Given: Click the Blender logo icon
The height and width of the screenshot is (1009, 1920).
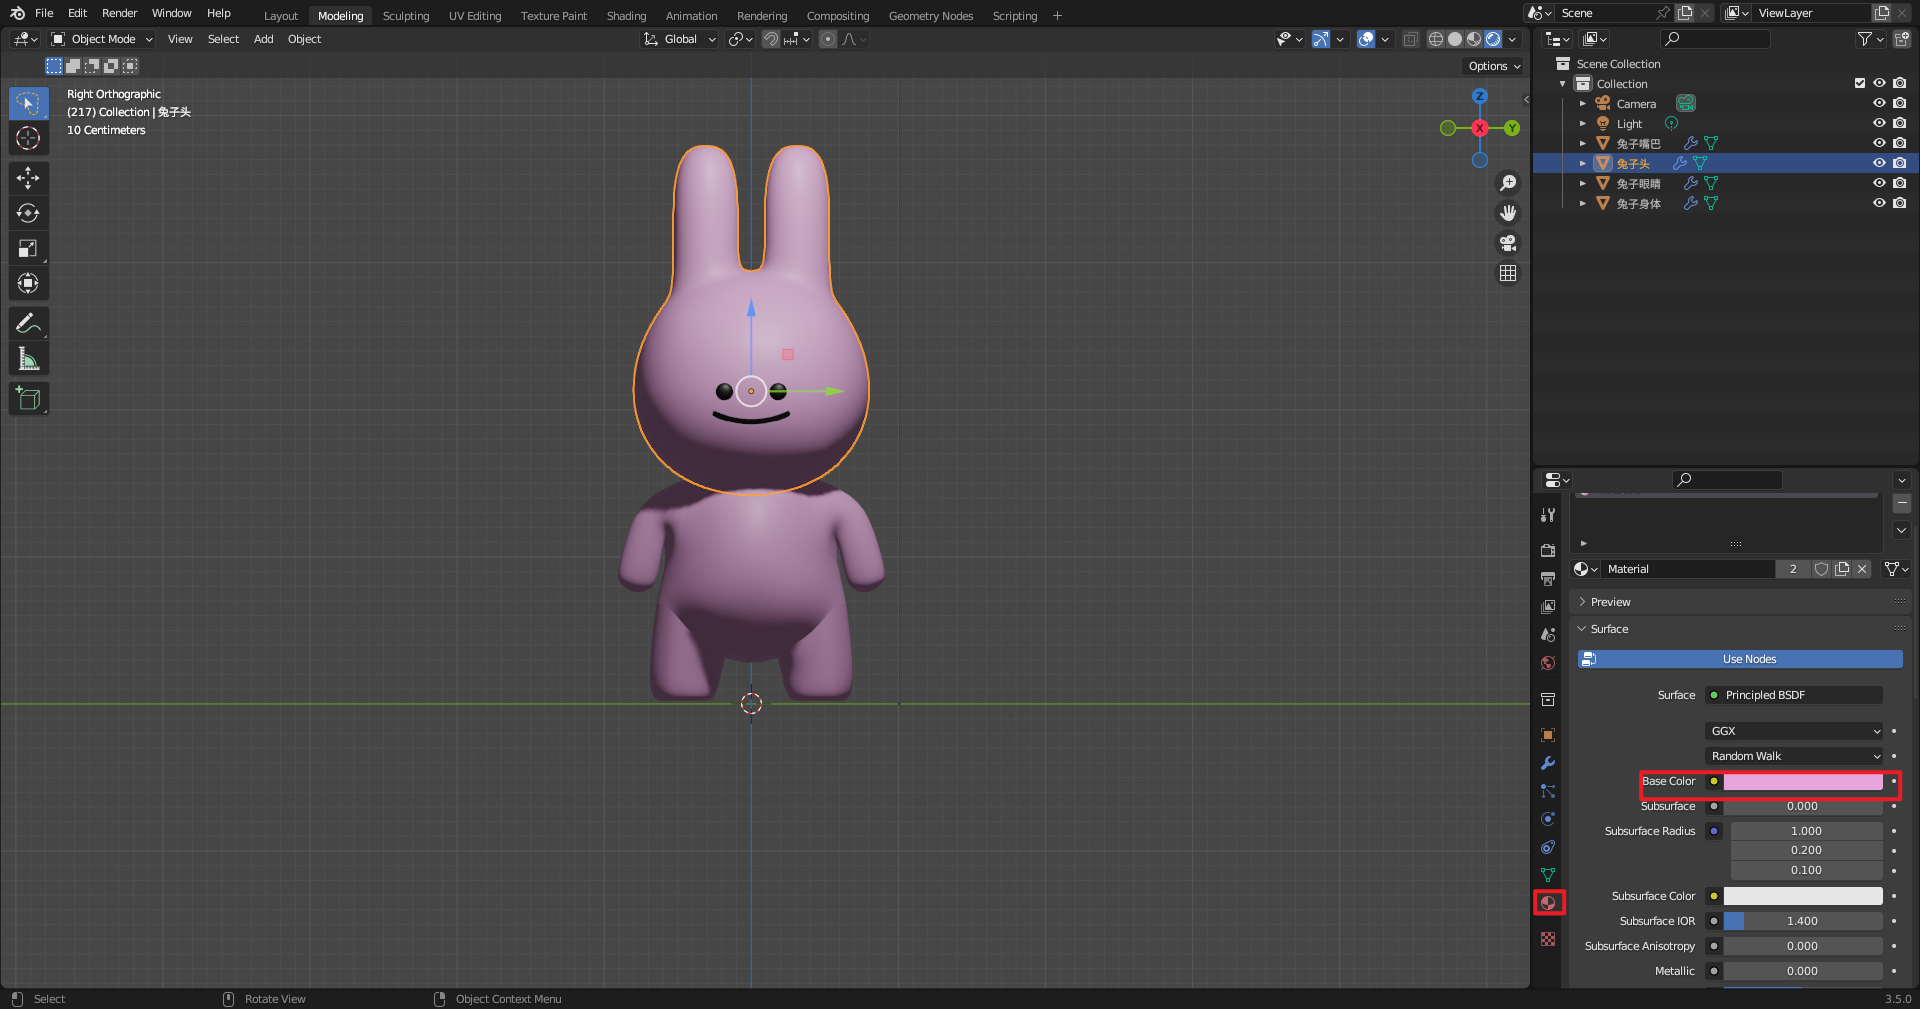Looking at the screenshot, I should coord(17,13).
